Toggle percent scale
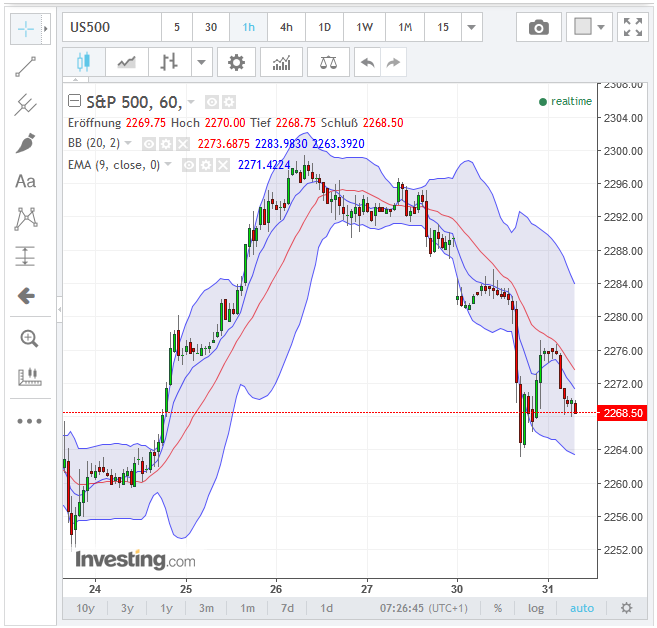Image resolution: width=657 pixels, height=628 pixels. point(498,608)
